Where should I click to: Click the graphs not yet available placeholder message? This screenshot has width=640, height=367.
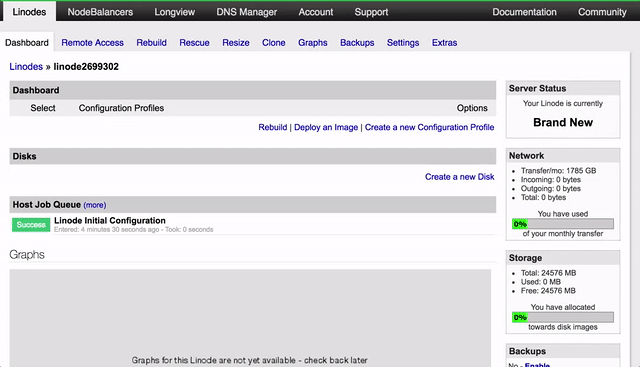coord(249,360)
